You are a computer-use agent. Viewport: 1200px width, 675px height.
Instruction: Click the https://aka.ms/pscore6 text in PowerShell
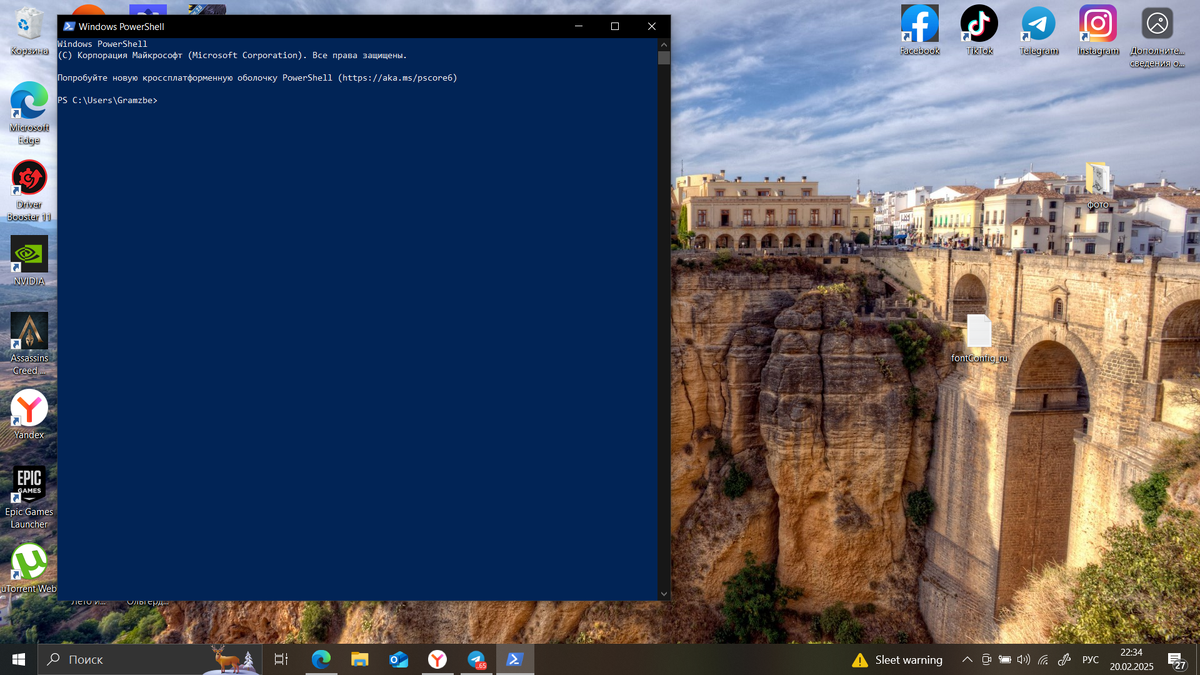pos(398,78)
